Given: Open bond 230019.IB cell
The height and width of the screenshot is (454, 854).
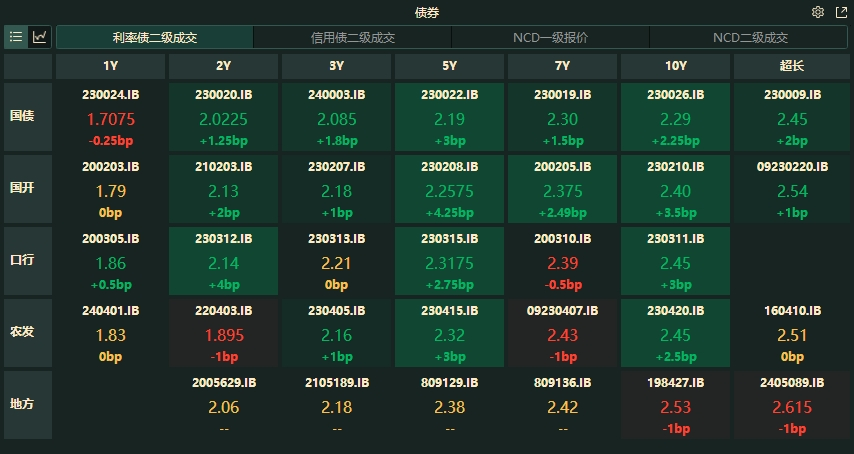Looking at the screenshot, I should (x=563, y=116).
